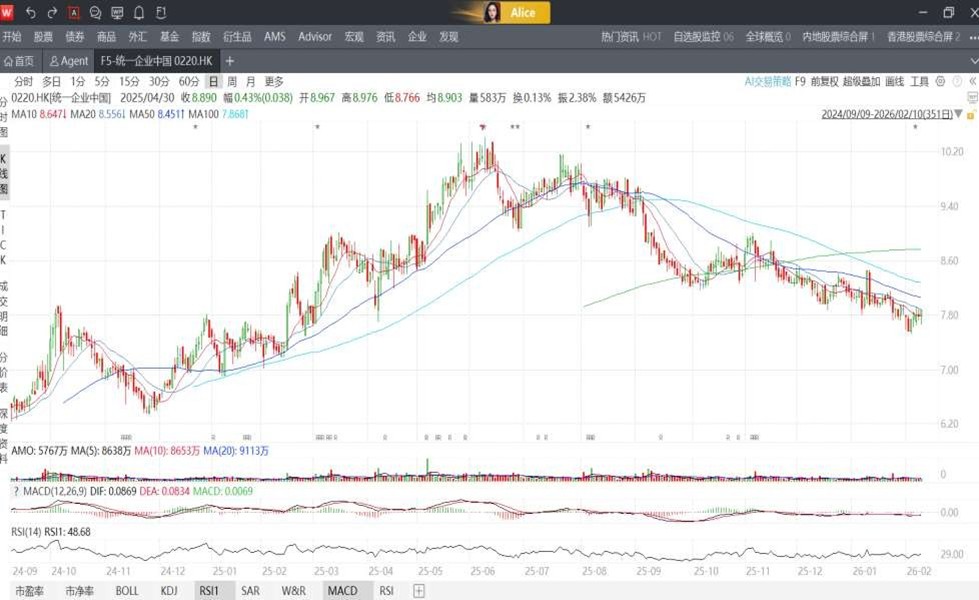Open the chat message bubble icon
Screen dimensions: 979x600
point(95,13)
